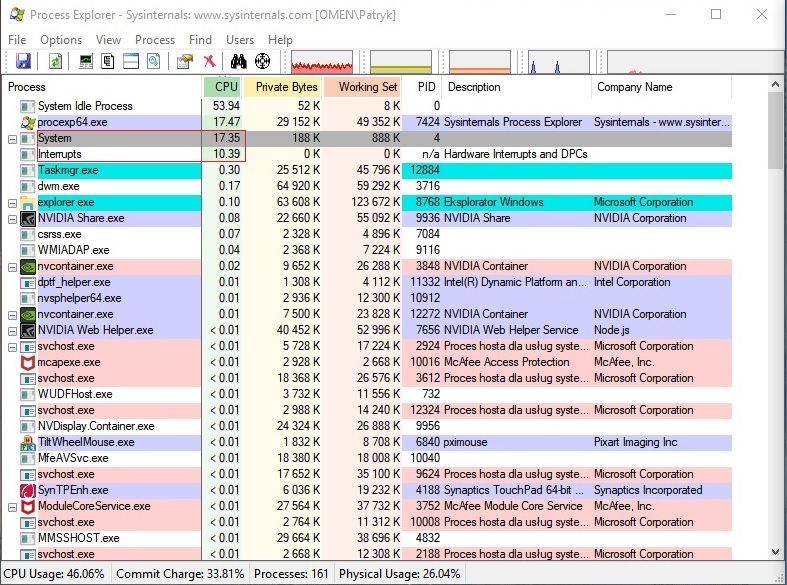Open the blue-spiked I/O mini graph

point(559,62)
